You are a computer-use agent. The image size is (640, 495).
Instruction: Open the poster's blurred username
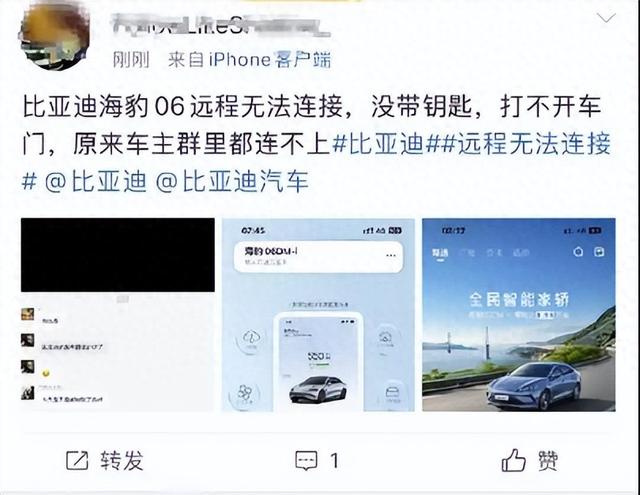[x=221, y=25]
